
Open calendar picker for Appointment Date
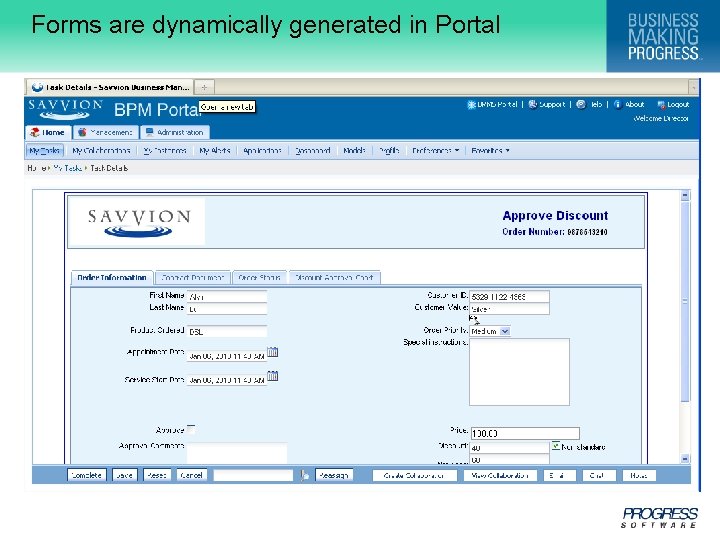(x=272, y=352)
